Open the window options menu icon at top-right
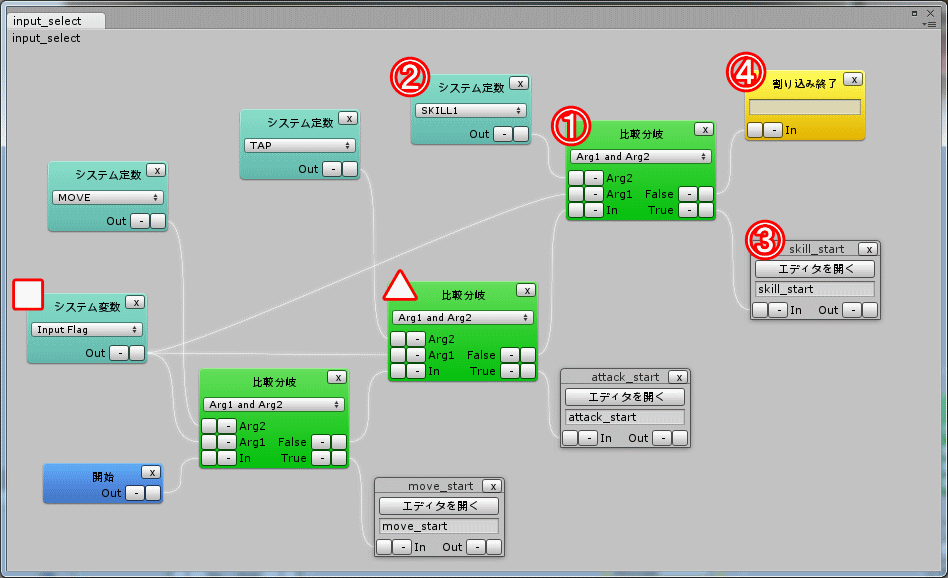 pos(930,24)
